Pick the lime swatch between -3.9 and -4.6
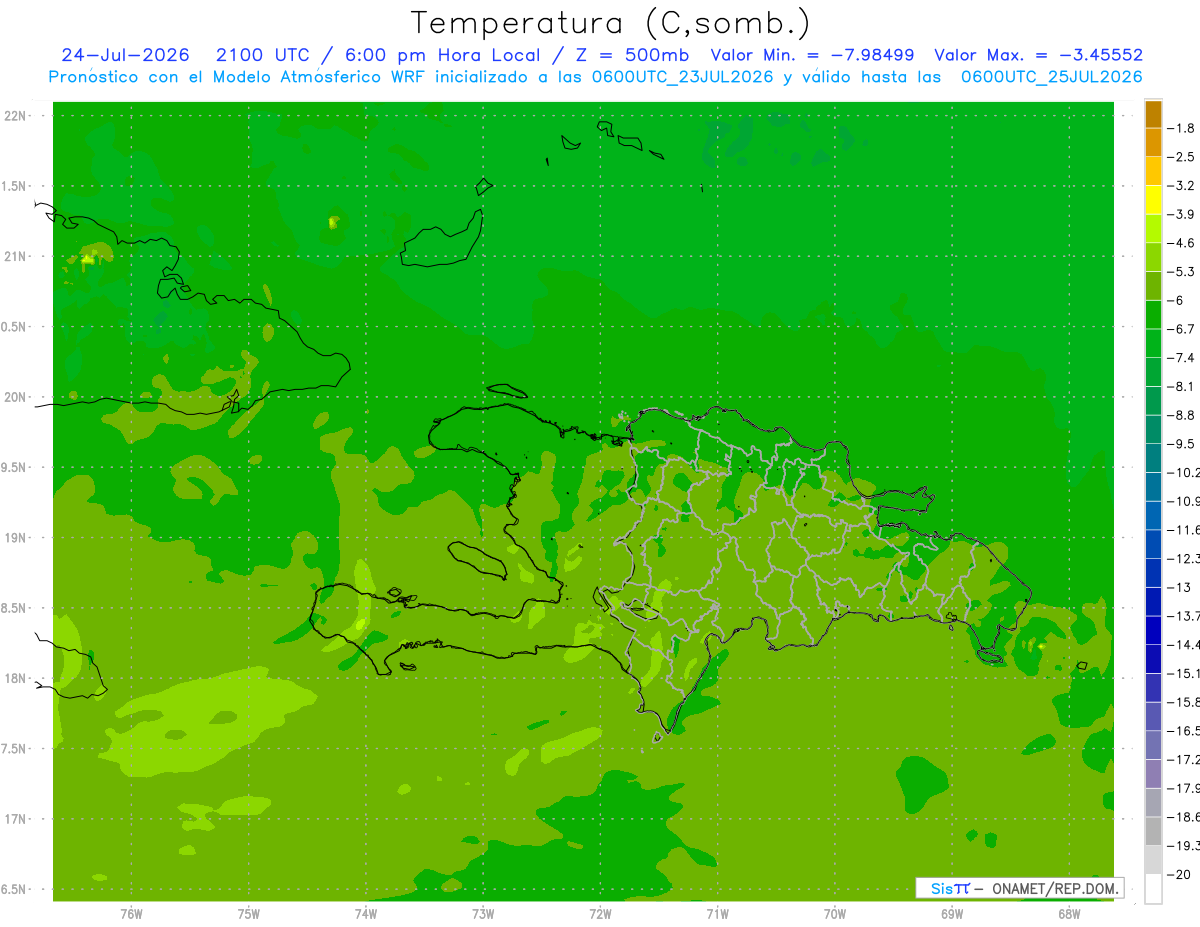The height and width of the screenshot is (927, 1200). 1153,228
